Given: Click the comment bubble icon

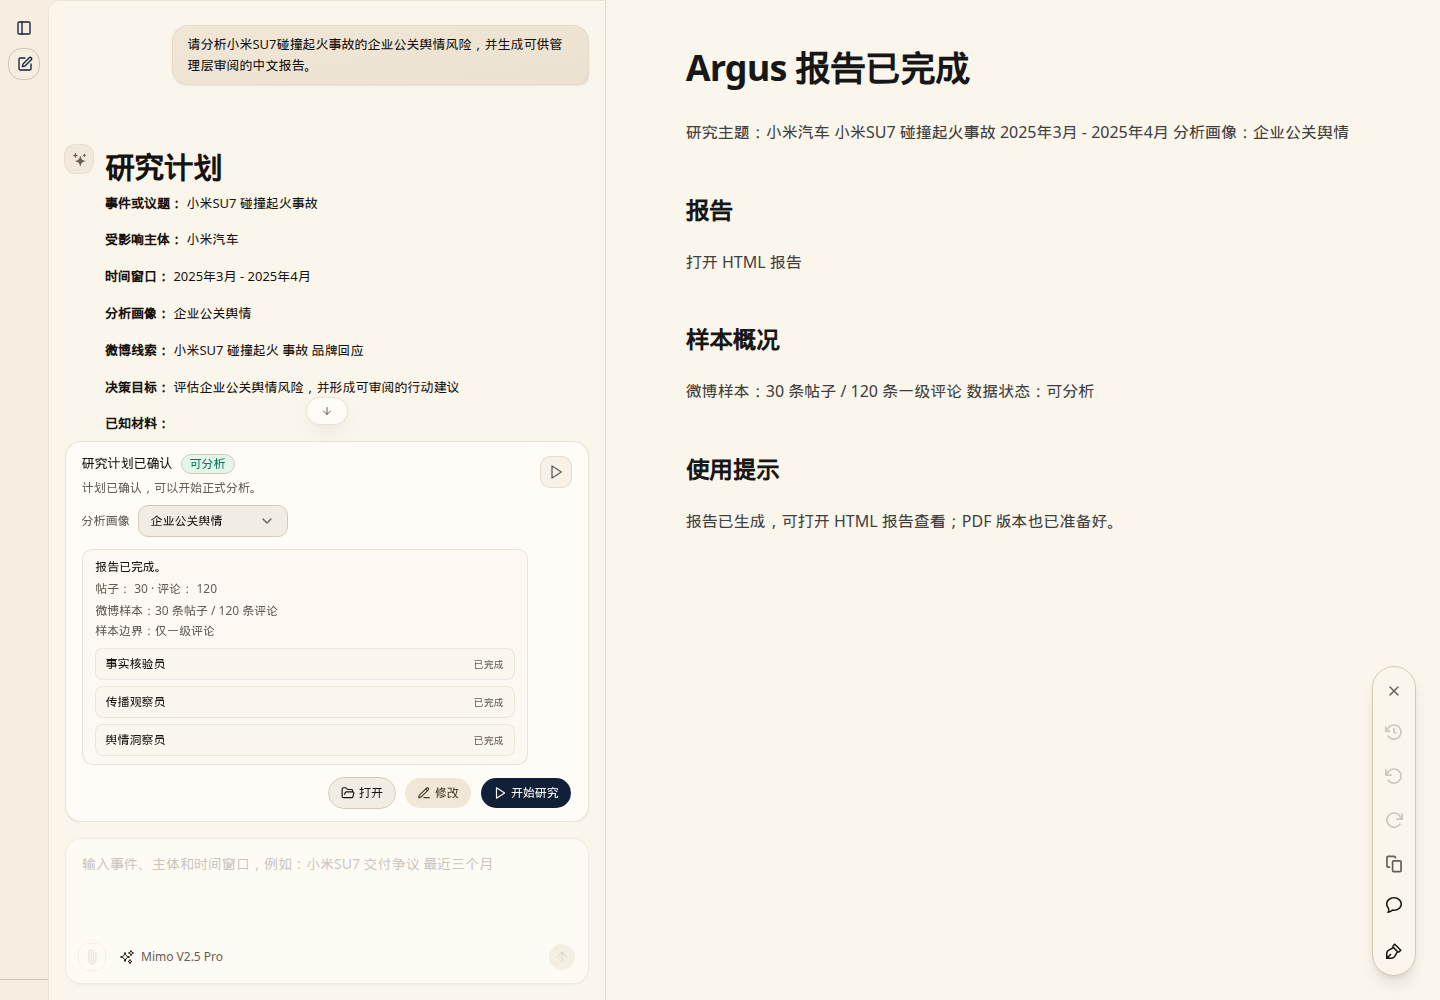Looking at the screenshot, I should 1394,905.
